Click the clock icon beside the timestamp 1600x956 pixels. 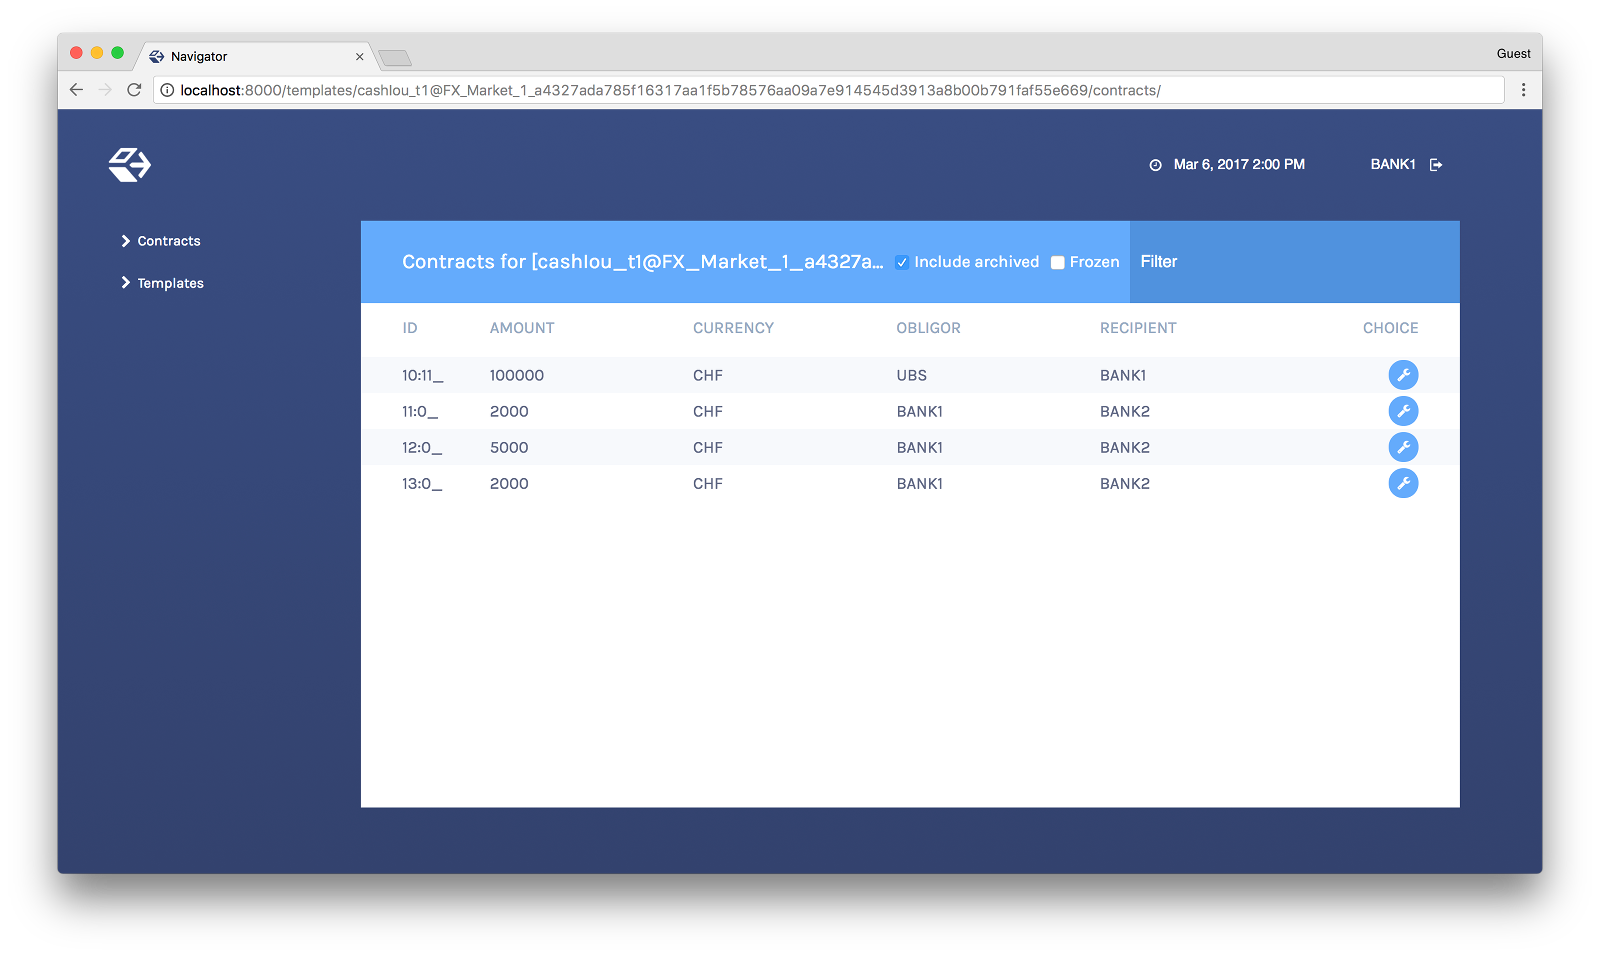pyautogui.click(x=1155, y=164)
